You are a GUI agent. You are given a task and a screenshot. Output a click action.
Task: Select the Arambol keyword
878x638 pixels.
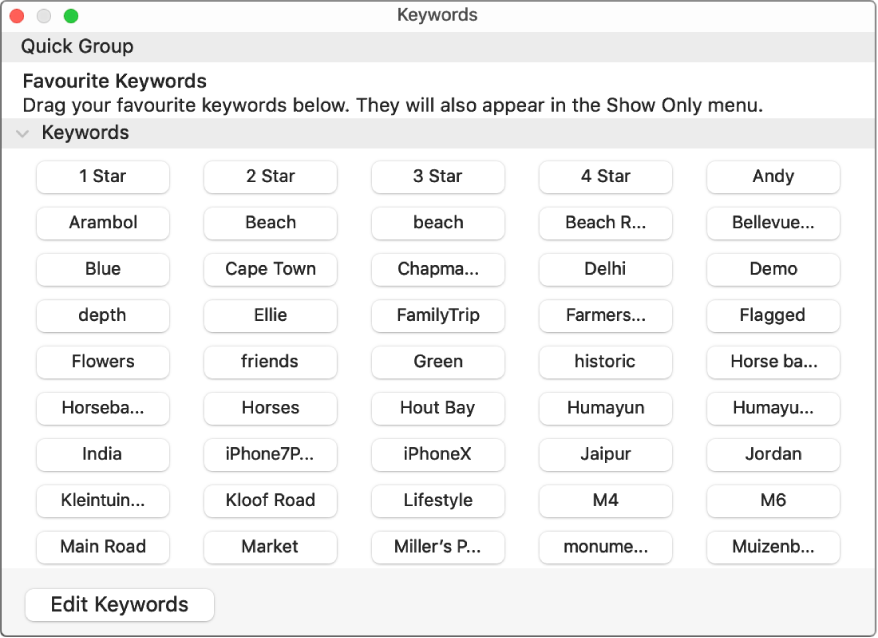pyautogui.click(x=102, y=223)
